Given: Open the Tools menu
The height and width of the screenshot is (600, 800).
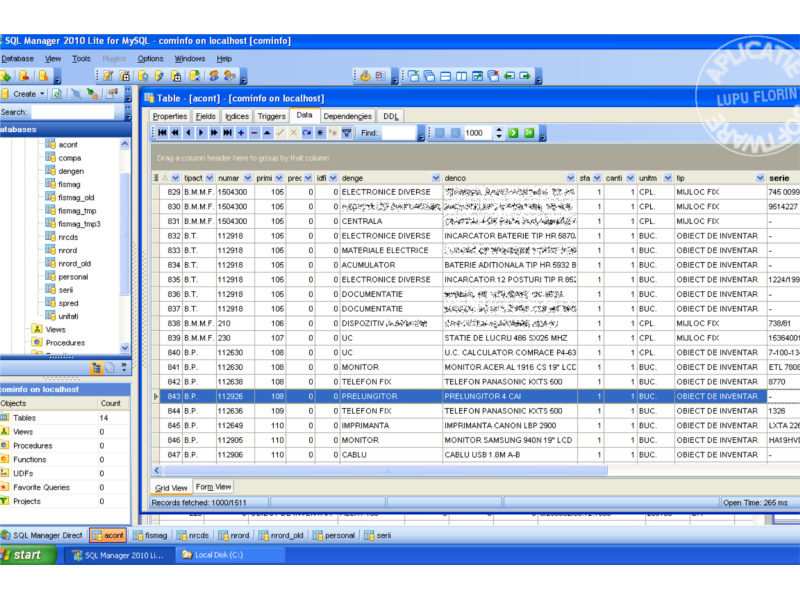Looking at the screenshot, I should click(x=81, y=59).
